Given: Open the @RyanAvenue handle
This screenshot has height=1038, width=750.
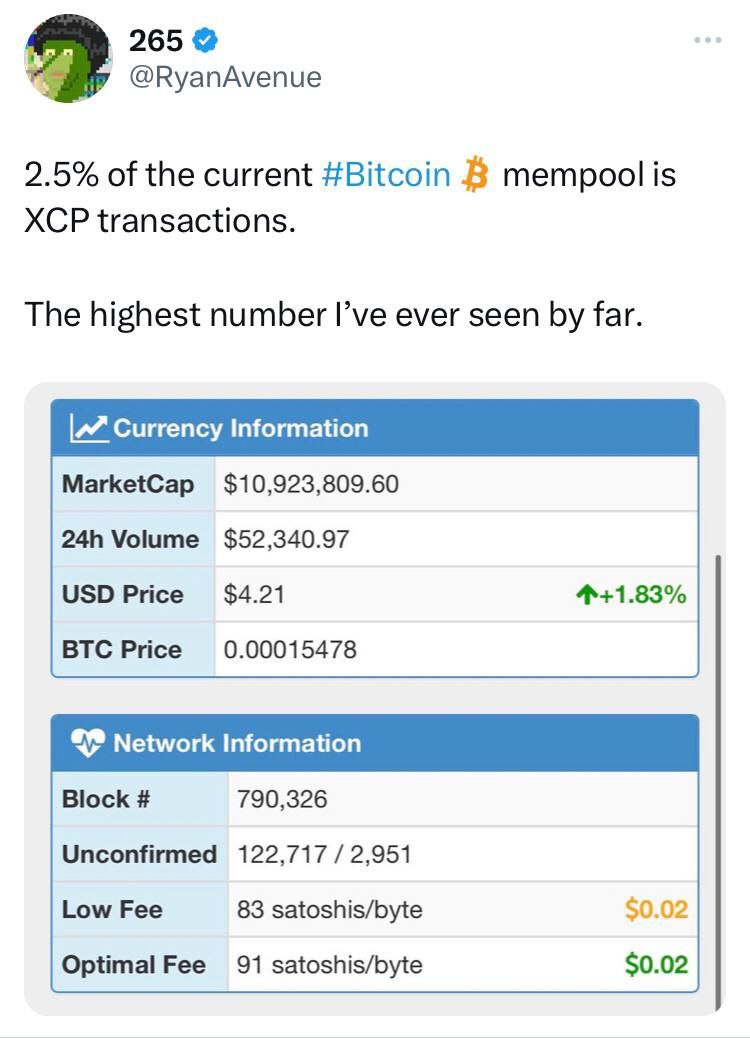Looking at the screenshot, I should click(x=225, y=77).
